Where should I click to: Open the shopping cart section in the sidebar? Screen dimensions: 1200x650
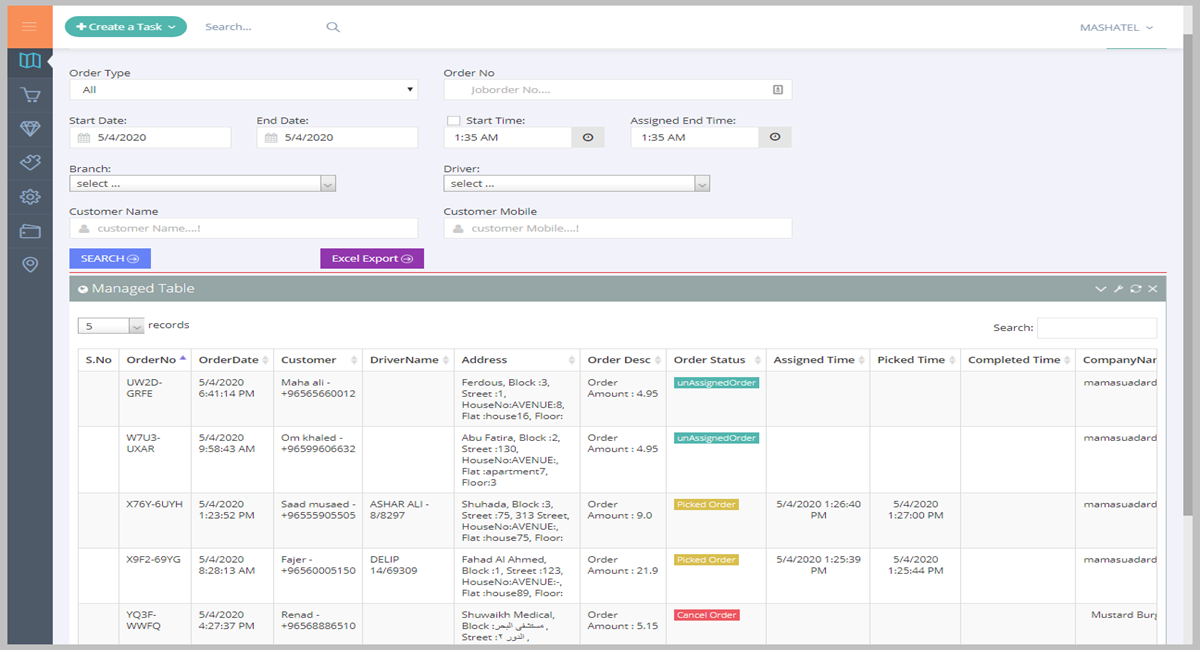click(30, 95)
